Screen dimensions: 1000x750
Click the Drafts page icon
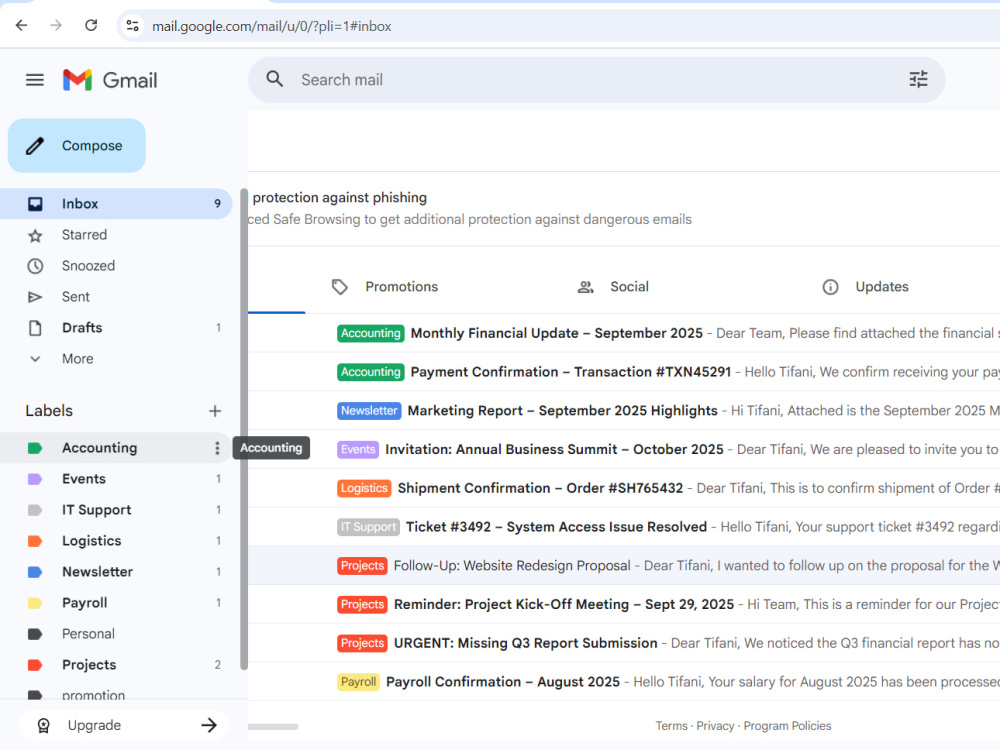click(x=35, y=328)
